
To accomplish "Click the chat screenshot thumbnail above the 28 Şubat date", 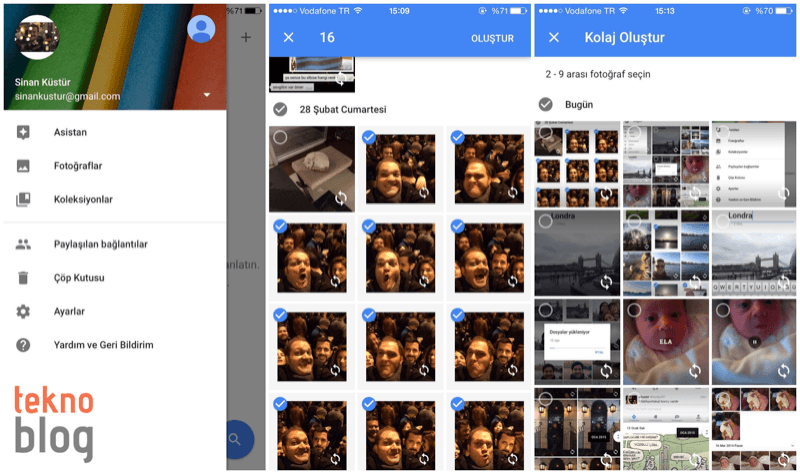I will pos(312,74).
